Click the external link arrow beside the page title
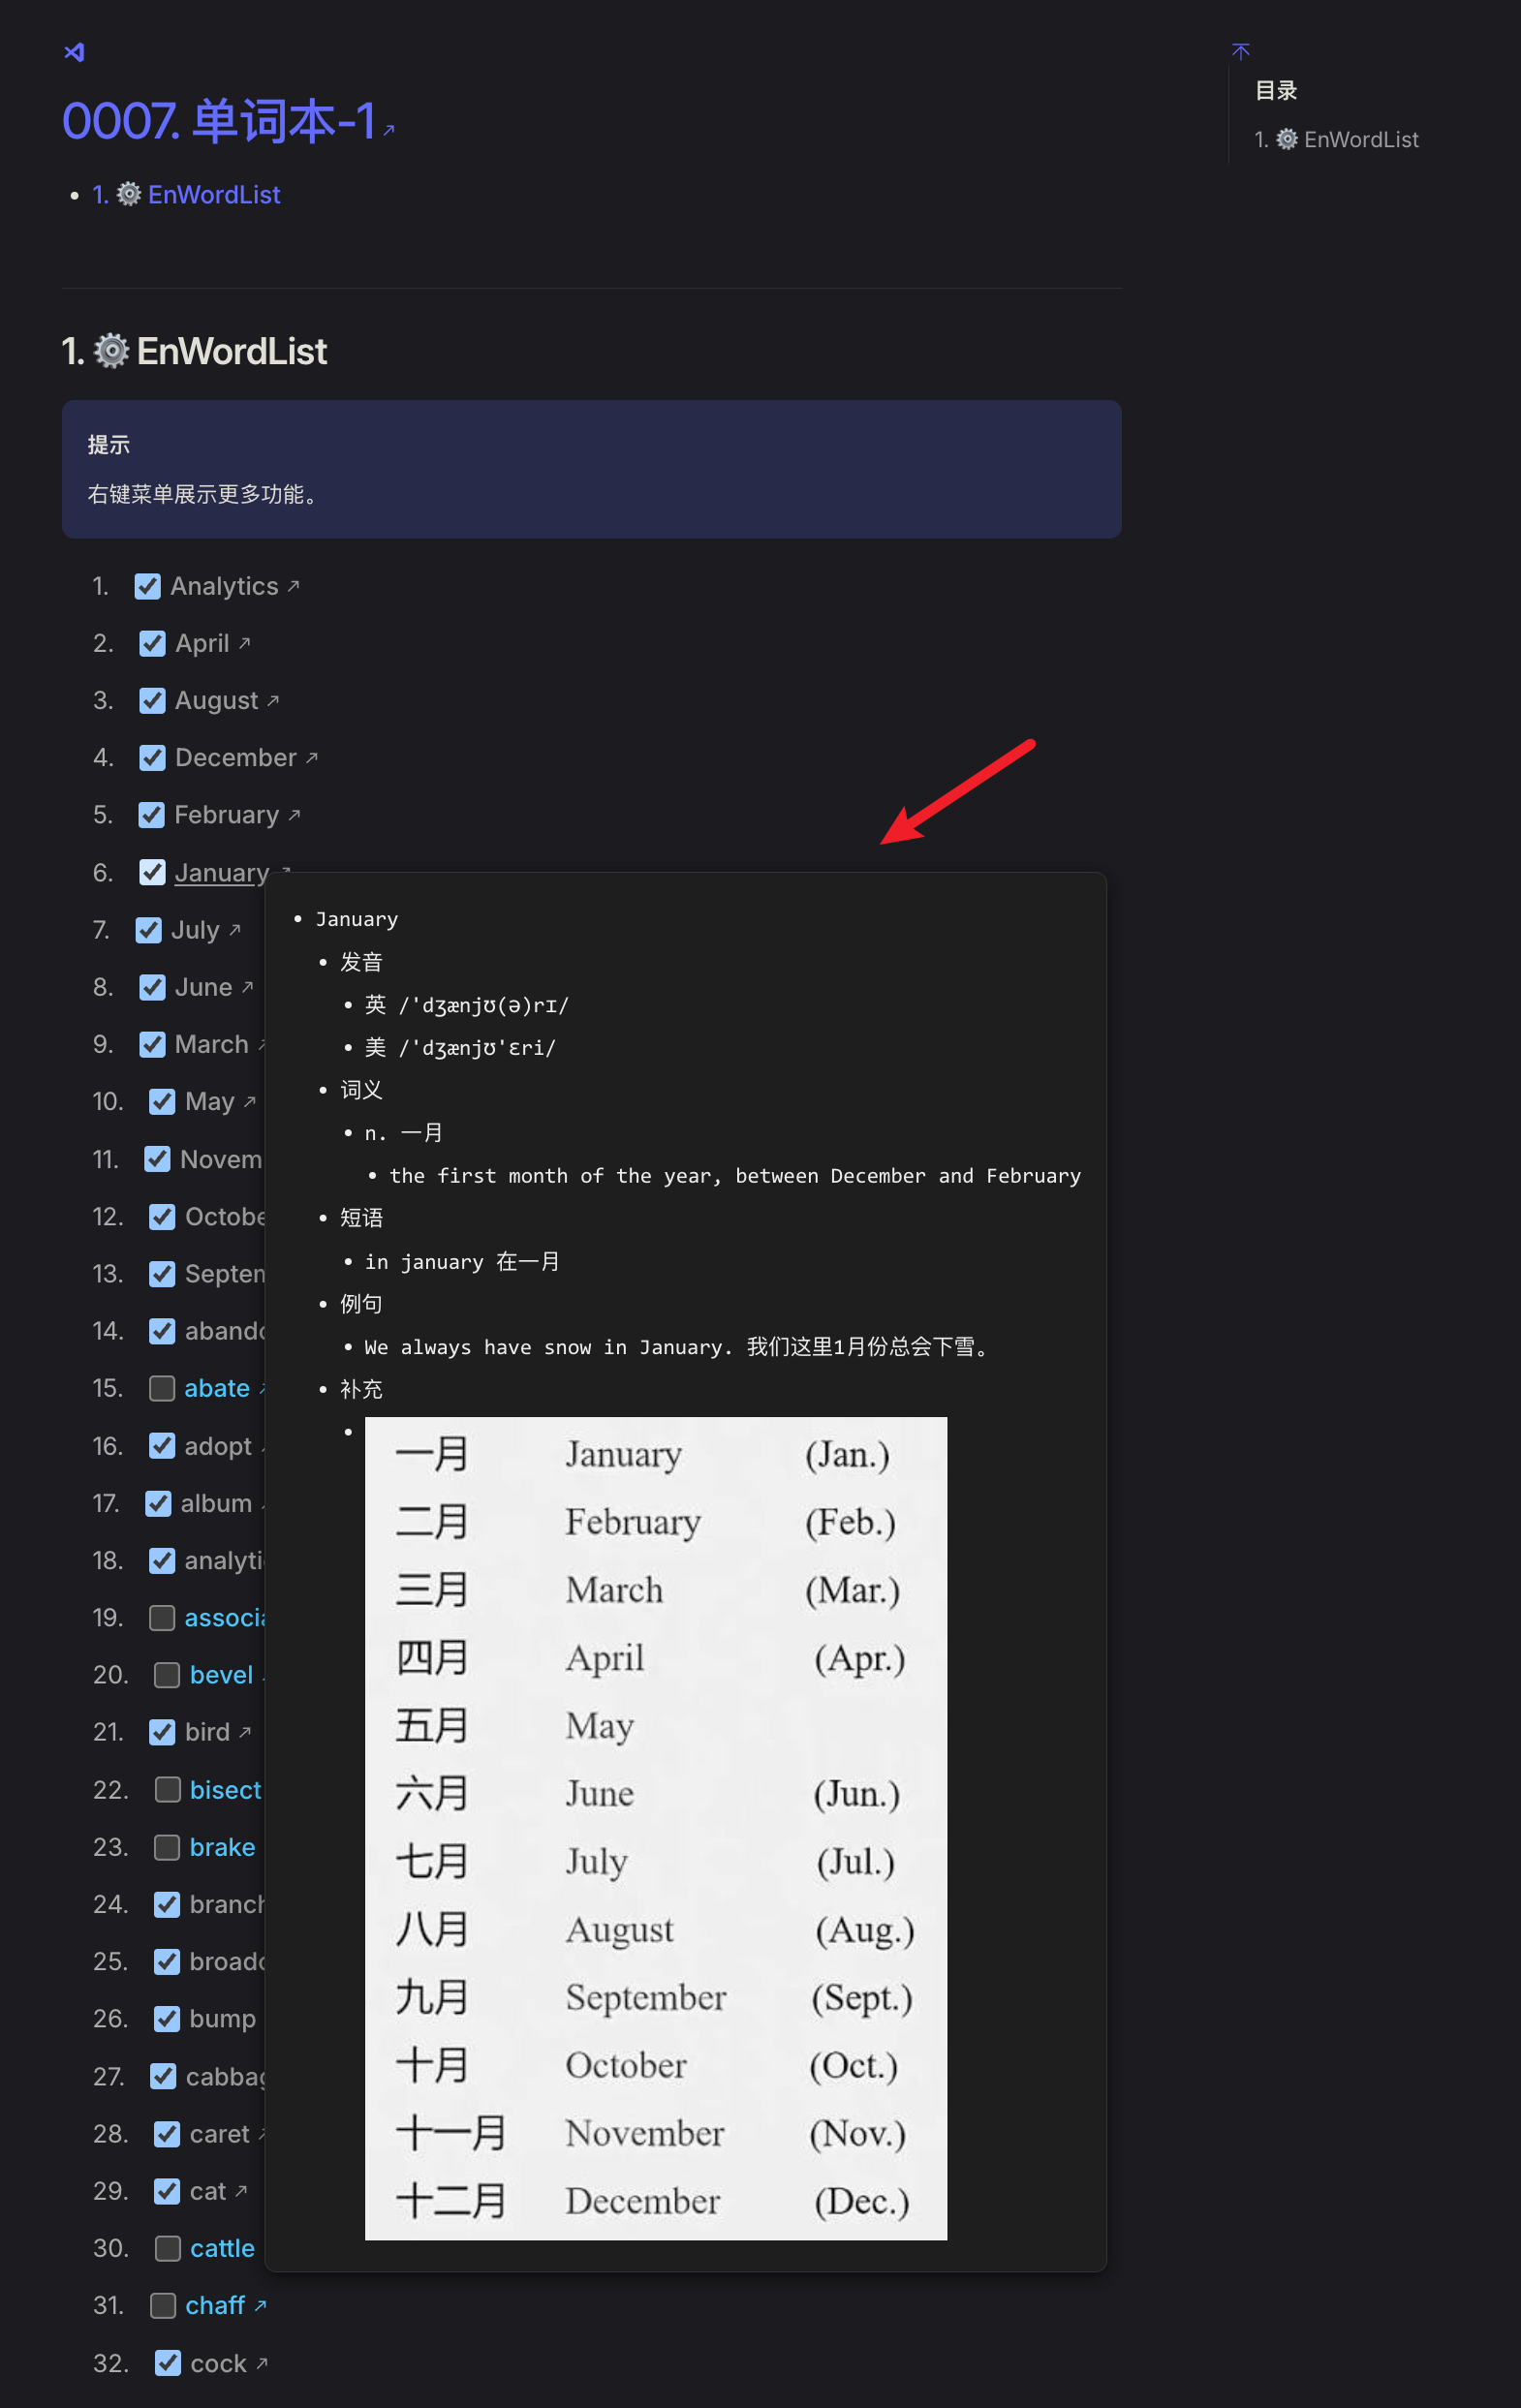Screen dimensions: 1521x2408 [x=389, y=130]
